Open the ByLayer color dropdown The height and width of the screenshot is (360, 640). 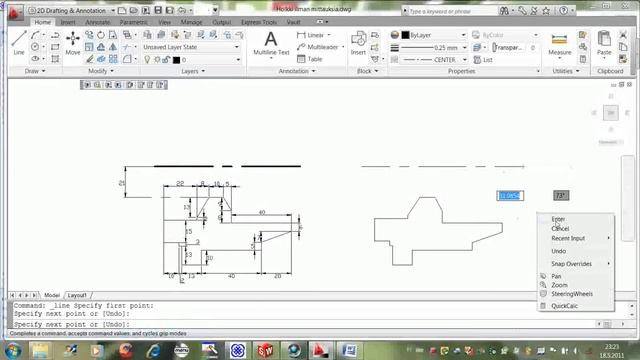pos(463,35)
